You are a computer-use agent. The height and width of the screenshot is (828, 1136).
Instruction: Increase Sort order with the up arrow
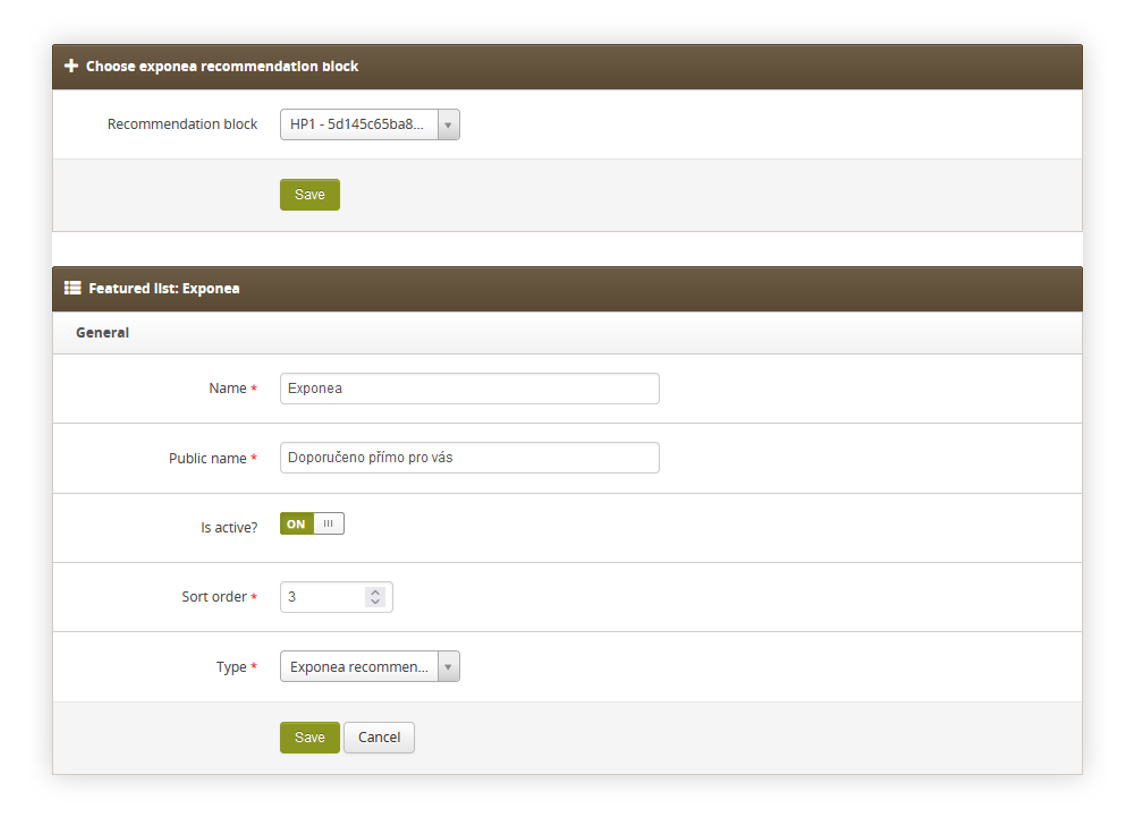coord(375,592)
